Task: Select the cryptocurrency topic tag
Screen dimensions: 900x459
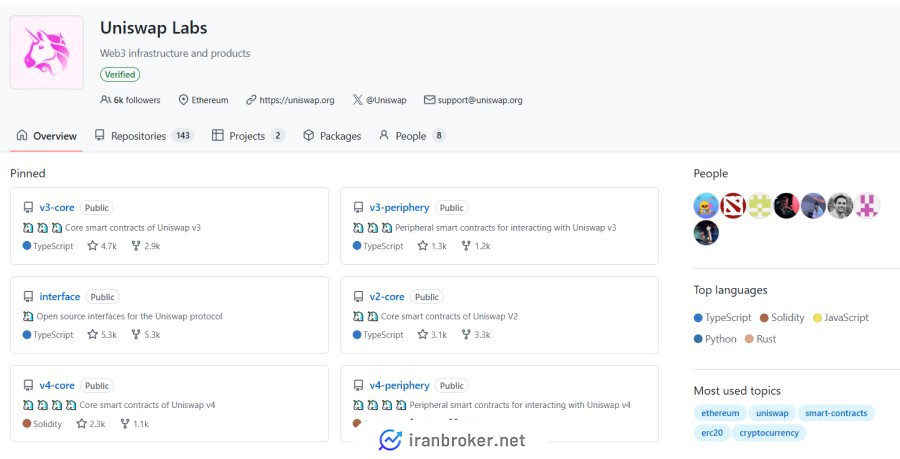Action: (769, 433)
